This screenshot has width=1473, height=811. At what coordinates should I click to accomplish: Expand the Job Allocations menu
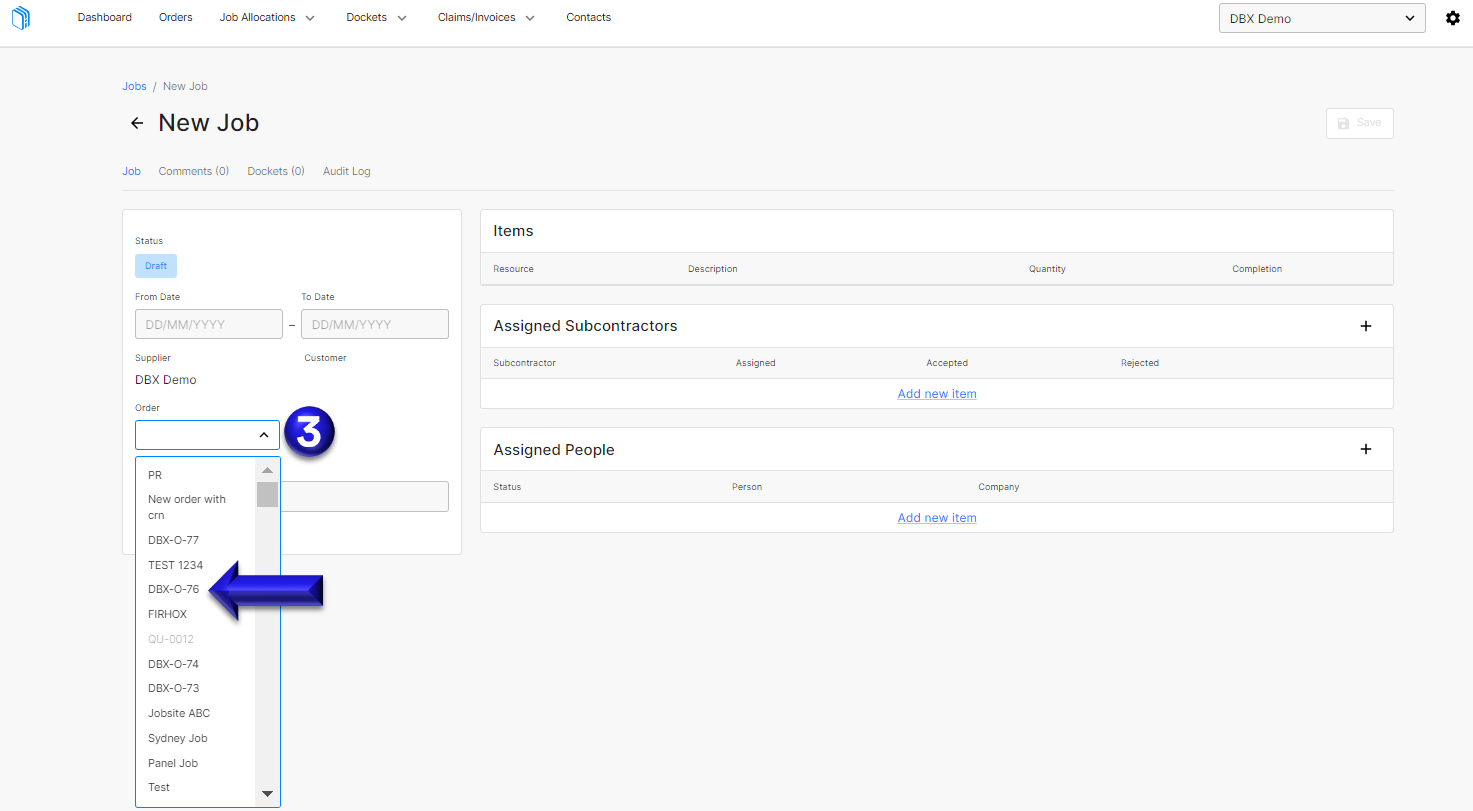(267, 17)
